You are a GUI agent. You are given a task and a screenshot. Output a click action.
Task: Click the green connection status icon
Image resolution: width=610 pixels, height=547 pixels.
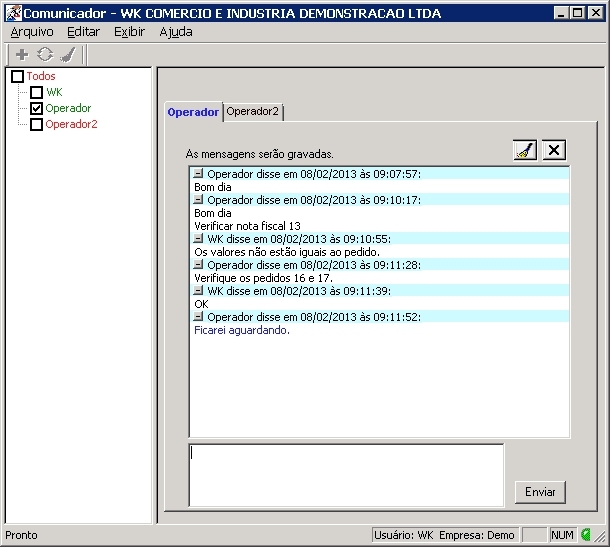click(x=586, y=535)
